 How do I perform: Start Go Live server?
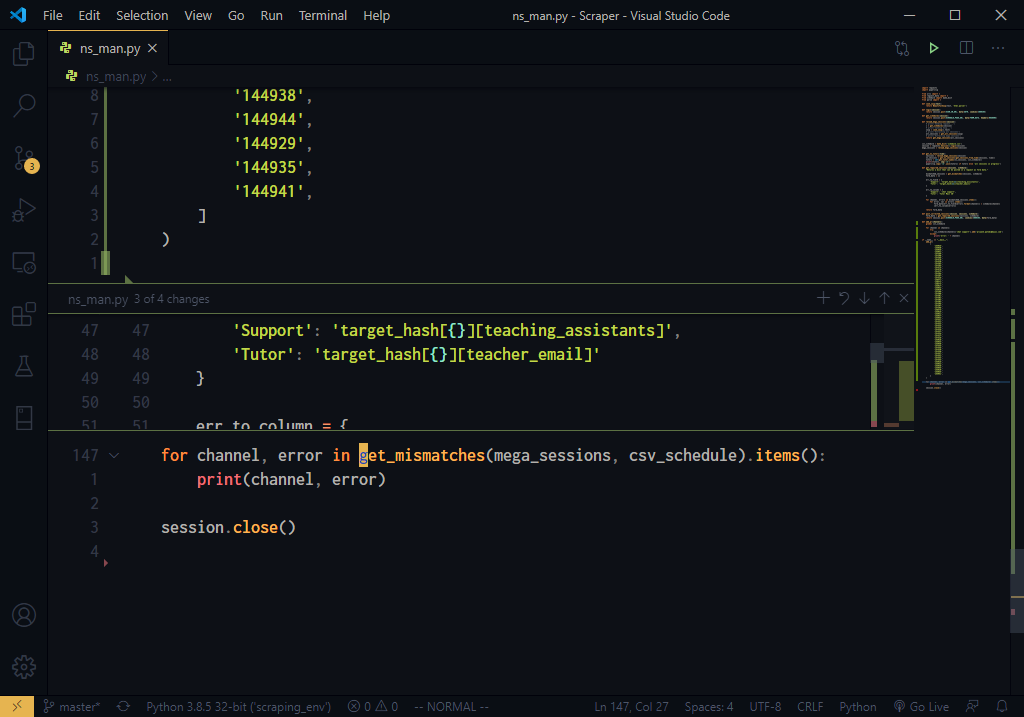pyautogui.click(x=921, y=707)
